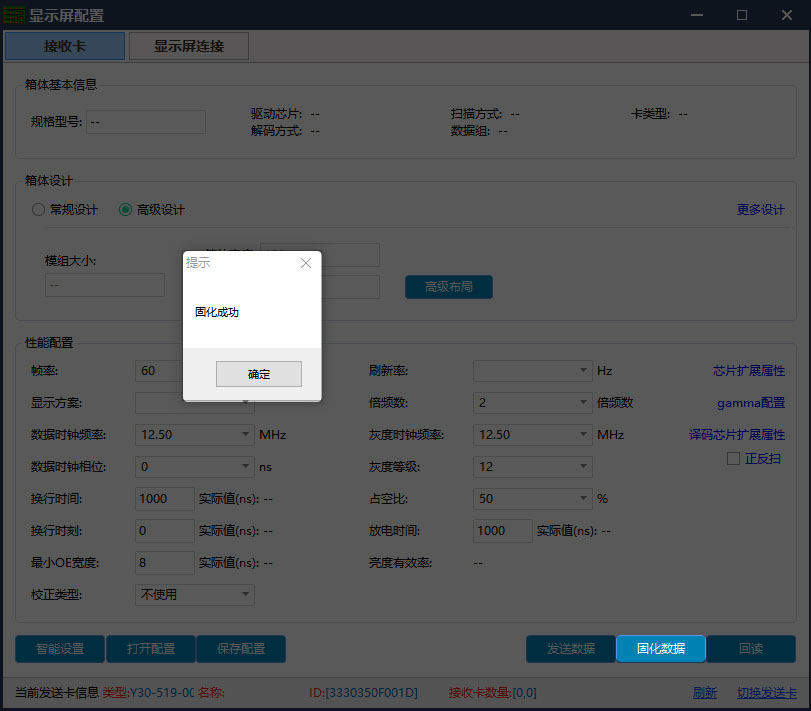This screenshot has width=811, height=711.
Task: Minimize the 显示屏配置 window
Action: pos(697,15)
